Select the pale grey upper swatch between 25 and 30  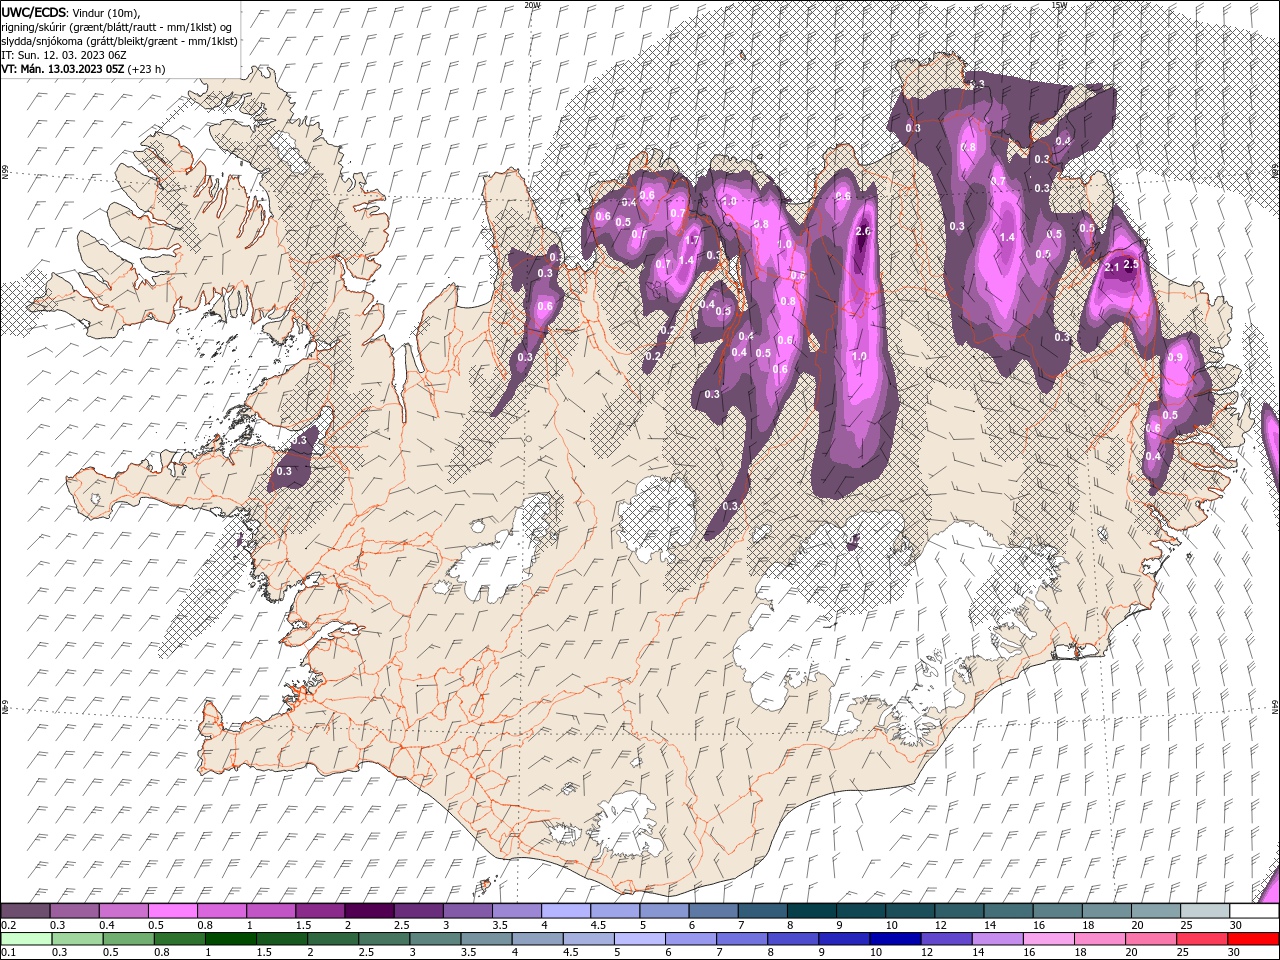(x=1205, y=911)
